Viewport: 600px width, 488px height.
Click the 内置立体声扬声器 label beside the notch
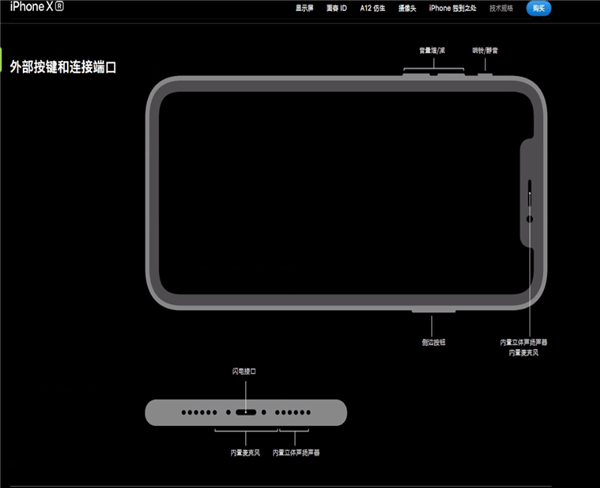523,342
